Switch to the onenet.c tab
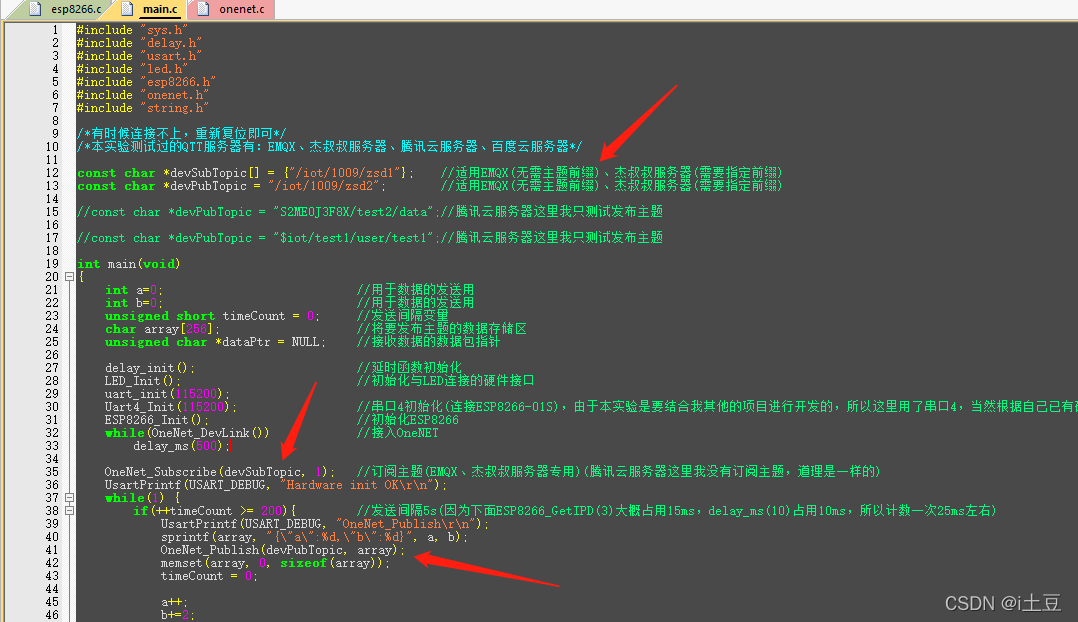This screenshot has width=1078, height=622. tap(231, 9)
